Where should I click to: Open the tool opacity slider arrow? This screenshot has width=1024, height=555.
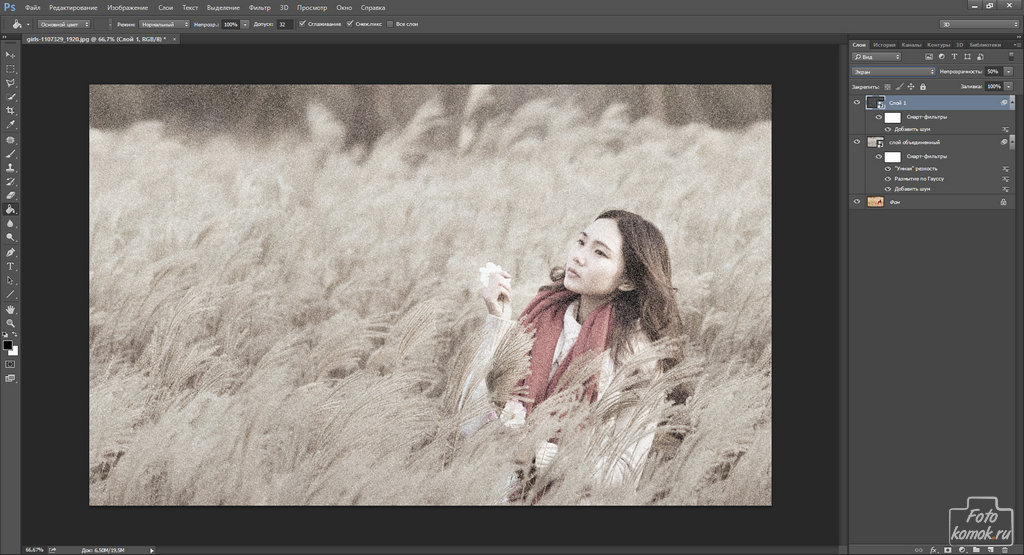pos(245,24)
